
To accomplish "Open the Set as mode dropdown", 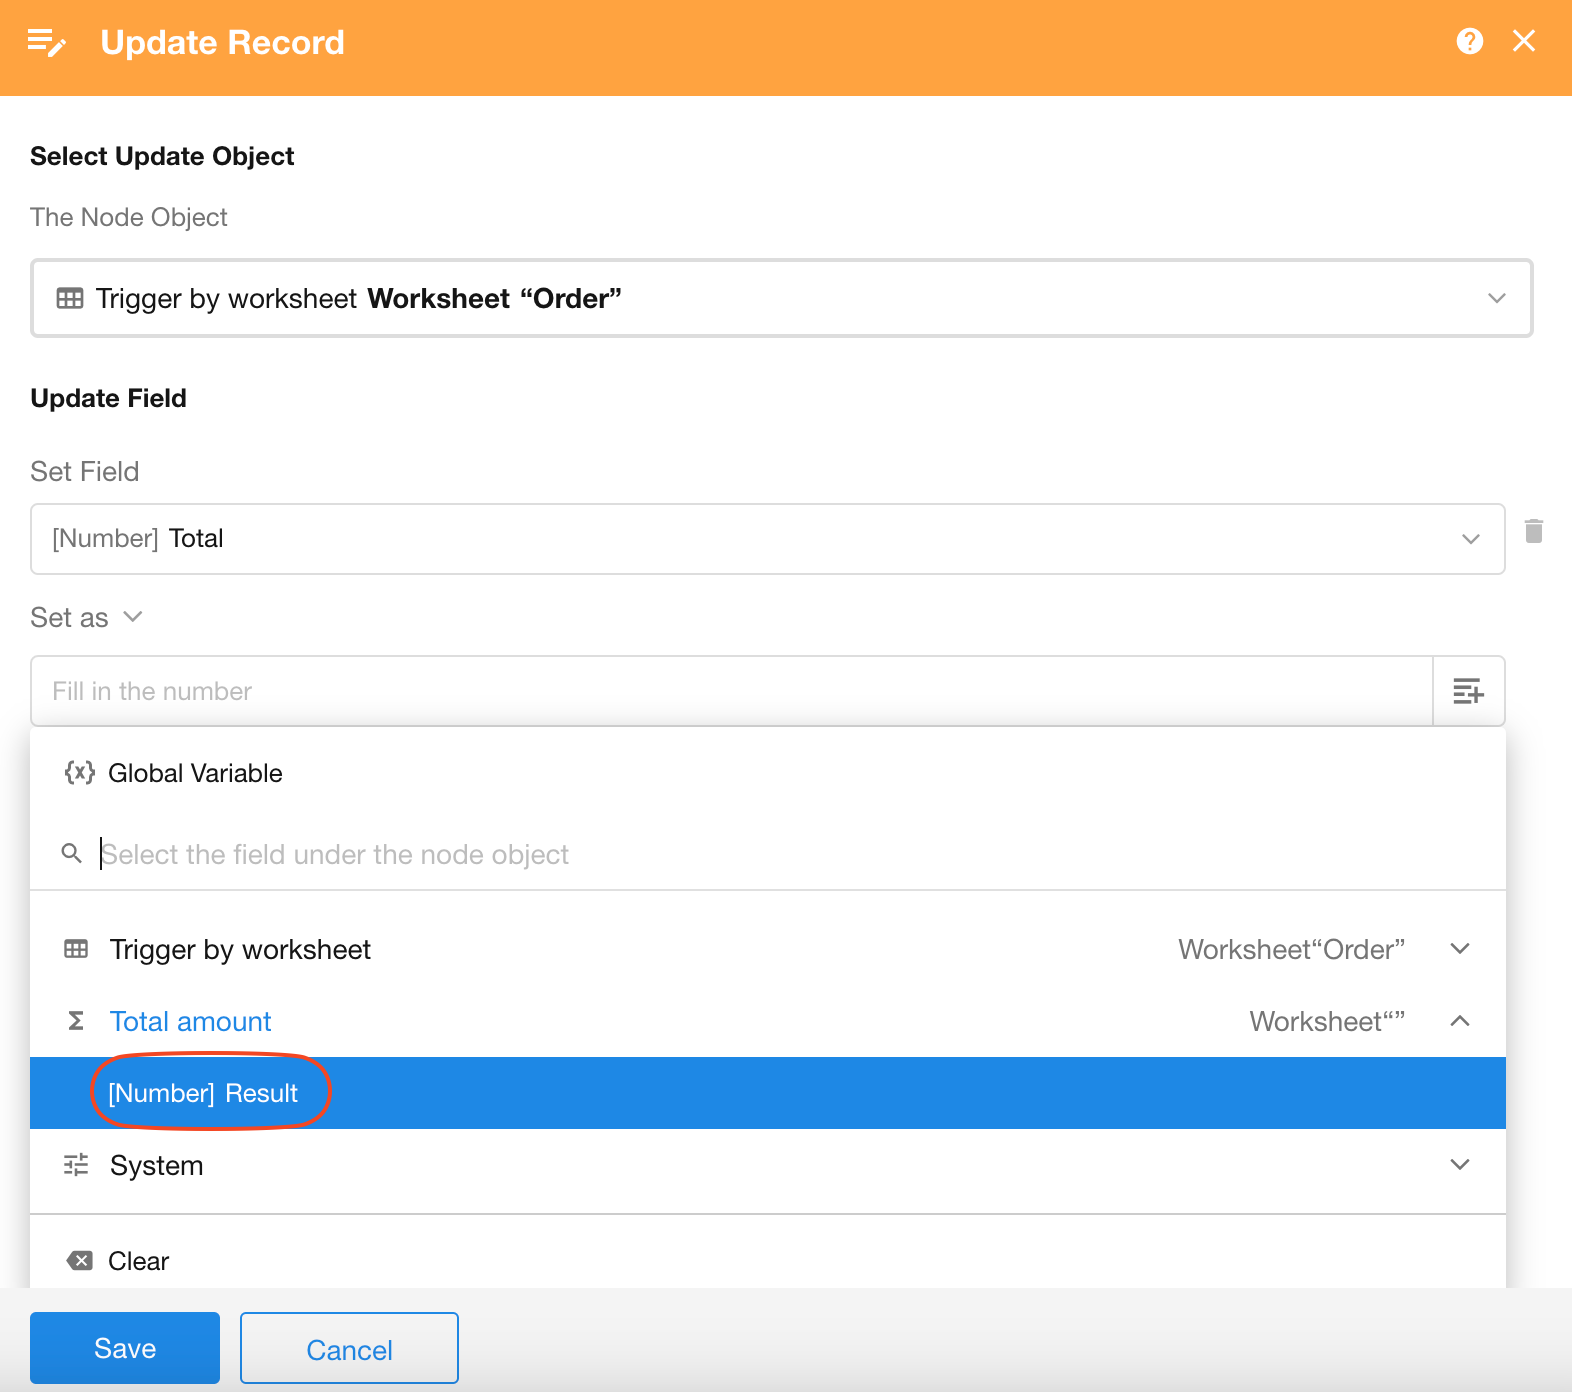I will 88,618.
